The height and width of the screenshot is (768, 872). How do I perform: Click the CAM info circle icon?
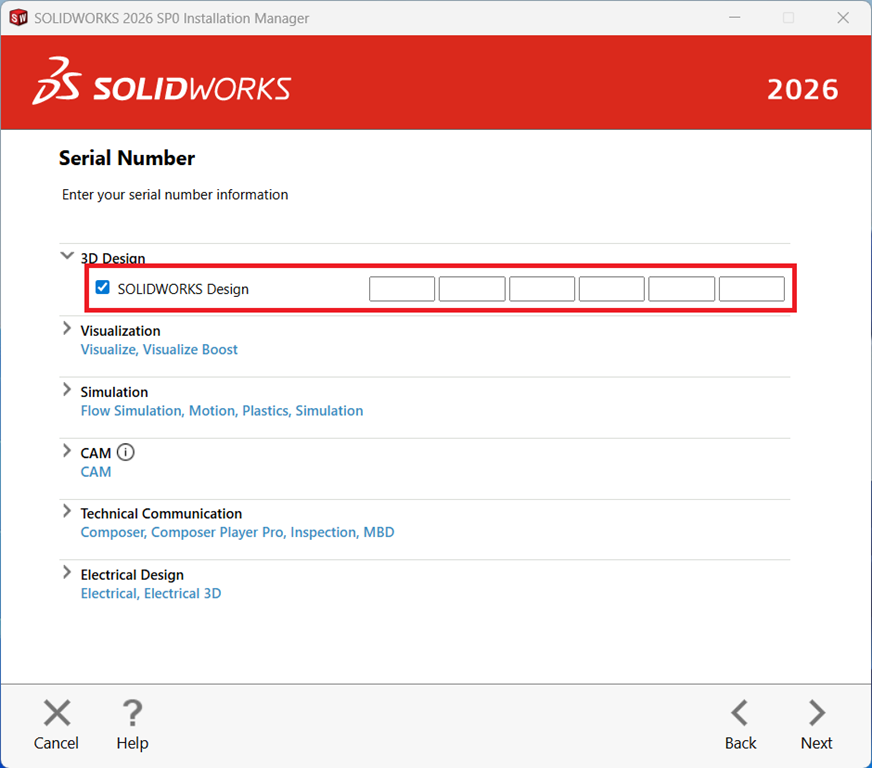125,452
